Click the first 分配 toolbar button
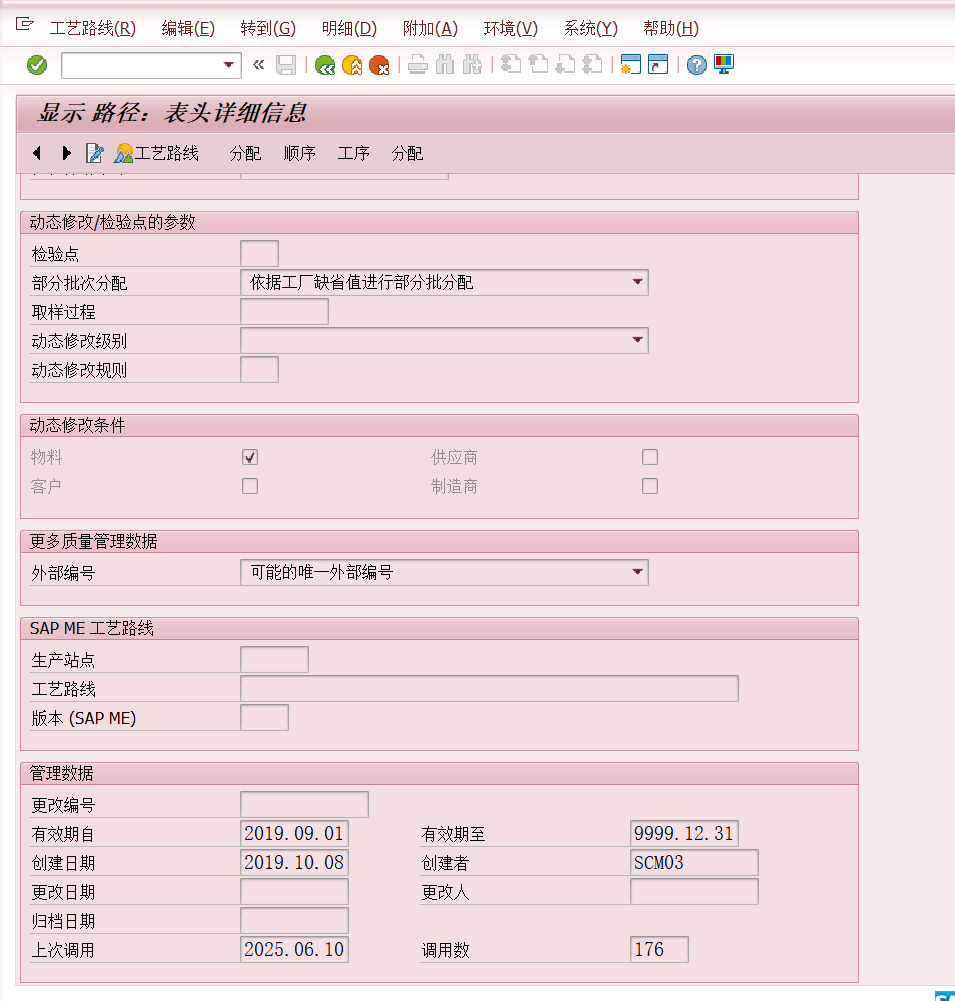Image resolution: width=955 pixels, height=1001 pixels. 245,153
